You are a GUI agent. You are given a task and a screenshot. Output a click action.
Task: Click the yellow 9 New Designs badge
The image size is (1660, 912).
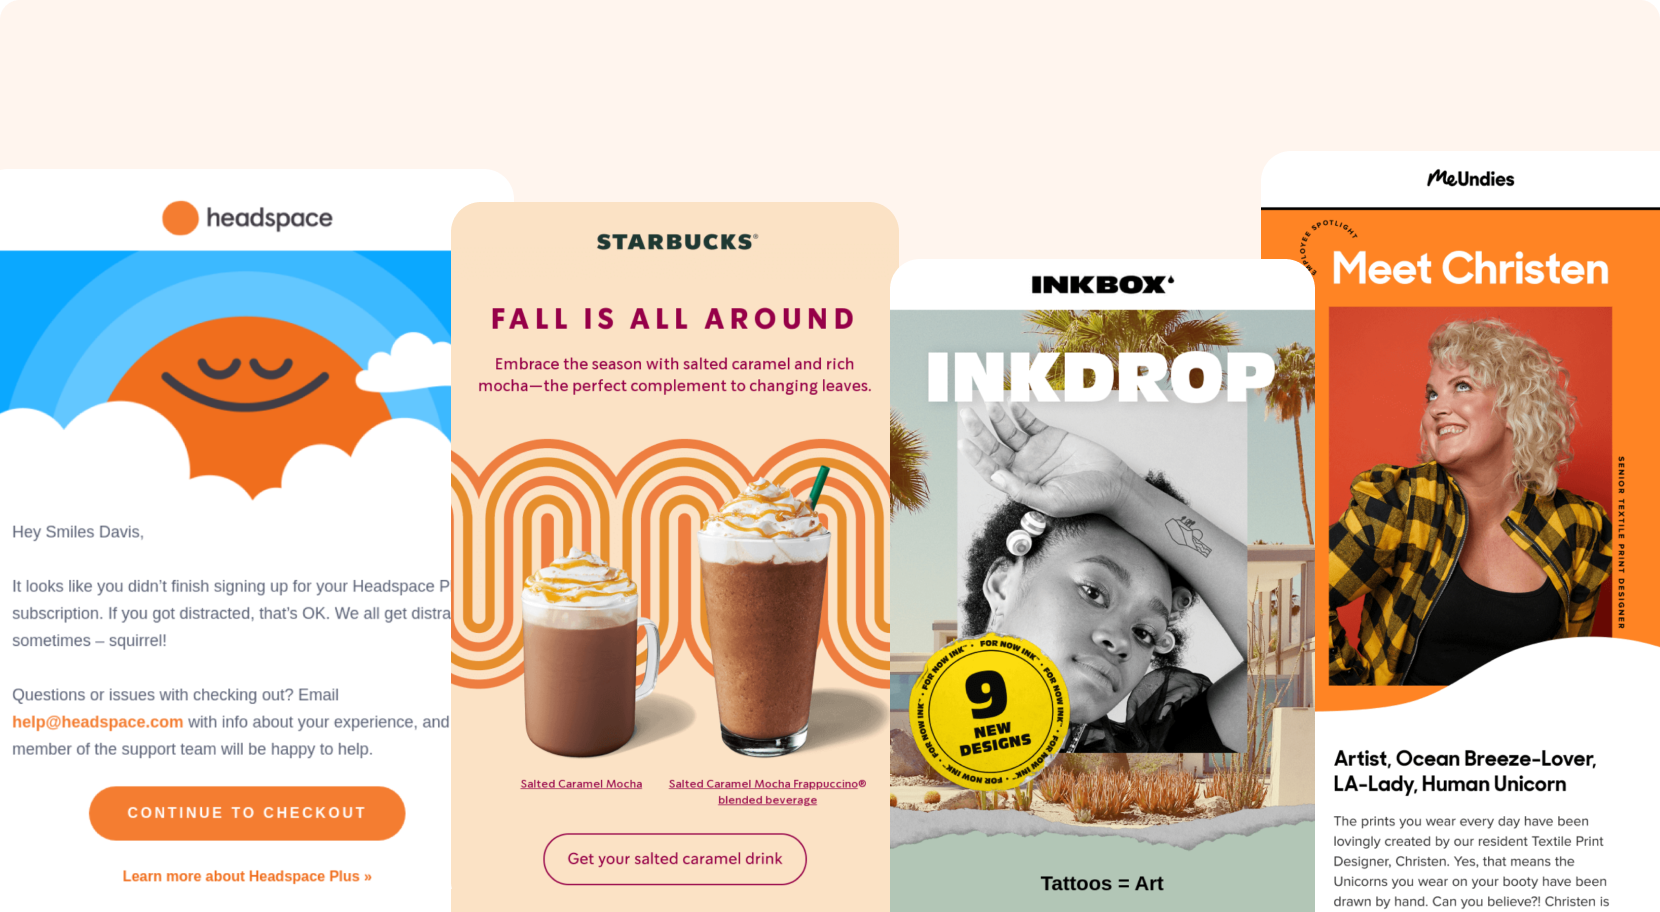click(990, 712)
